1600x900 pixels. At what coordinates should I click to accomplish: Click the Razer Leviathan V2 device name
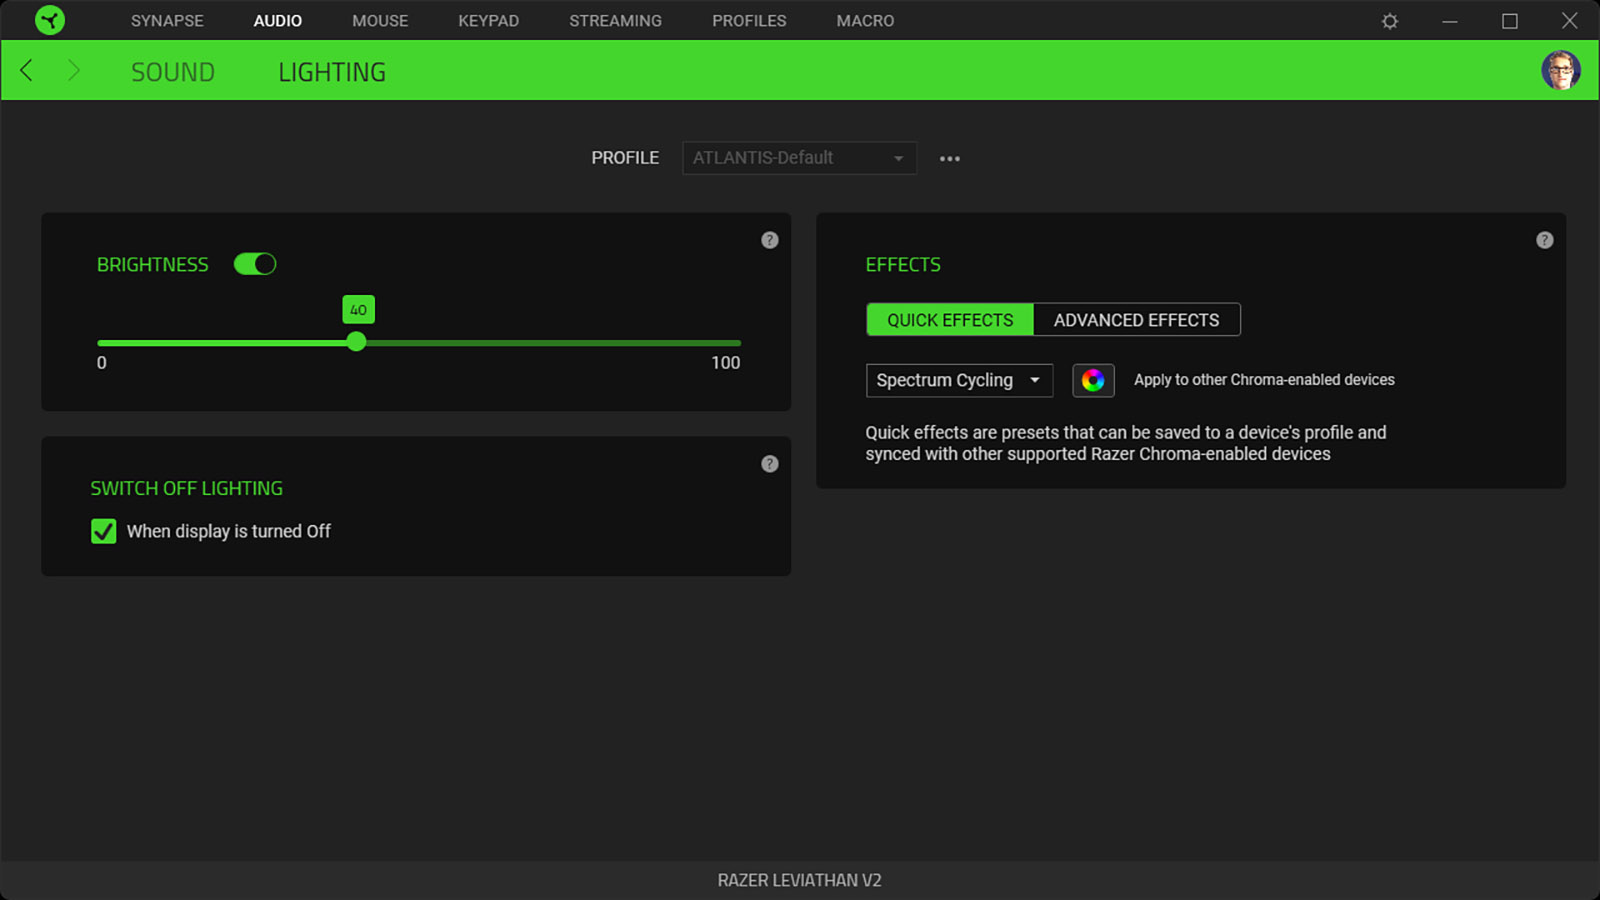pyautogui.click(x=800, y=880)
